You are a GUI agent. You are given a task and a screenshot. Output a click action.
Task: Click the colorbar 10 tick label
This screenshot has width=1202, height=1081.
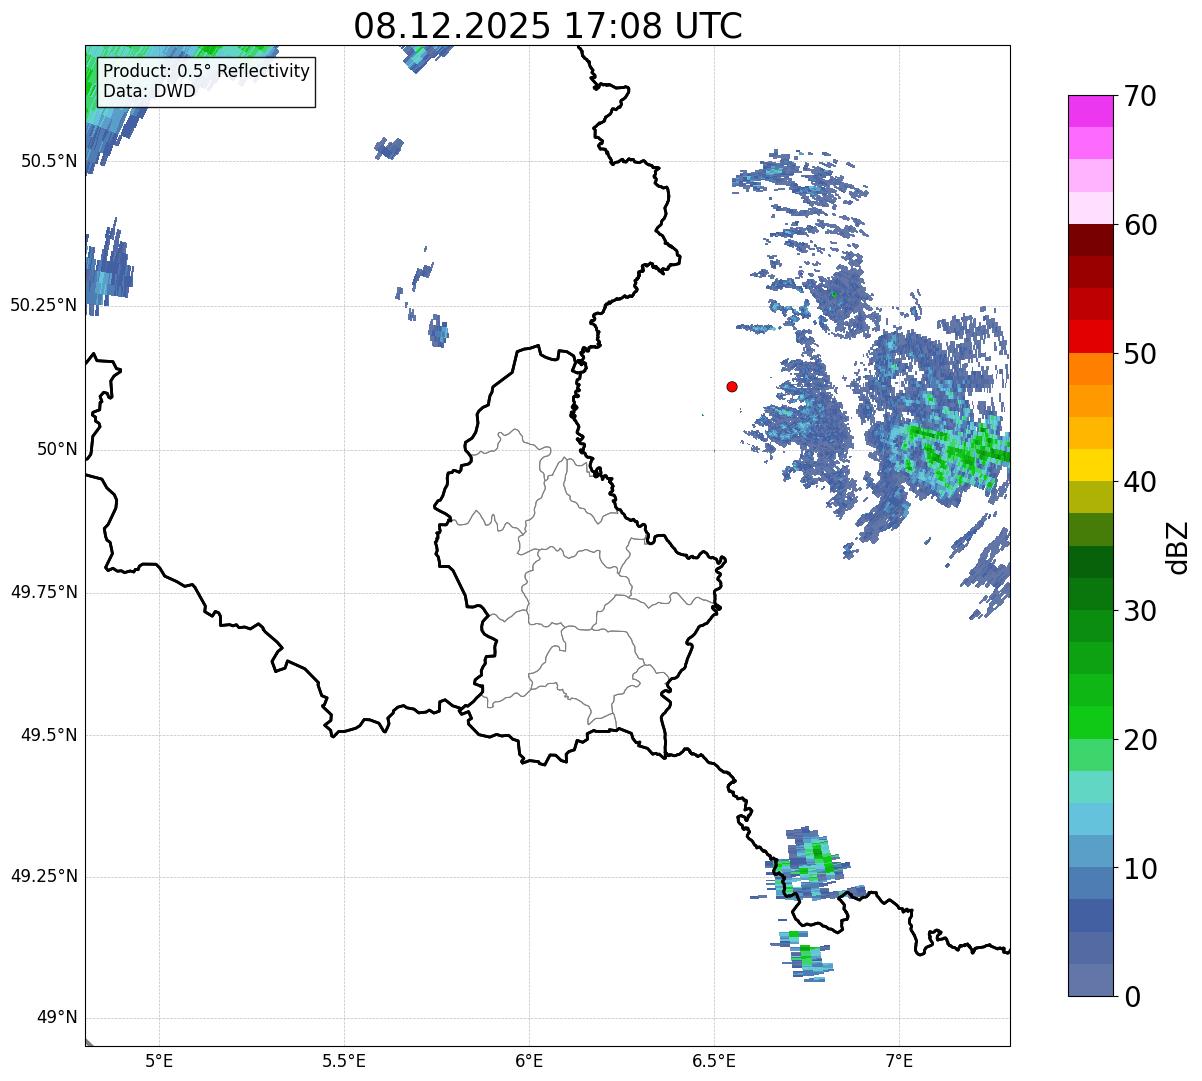(1140, 868)
